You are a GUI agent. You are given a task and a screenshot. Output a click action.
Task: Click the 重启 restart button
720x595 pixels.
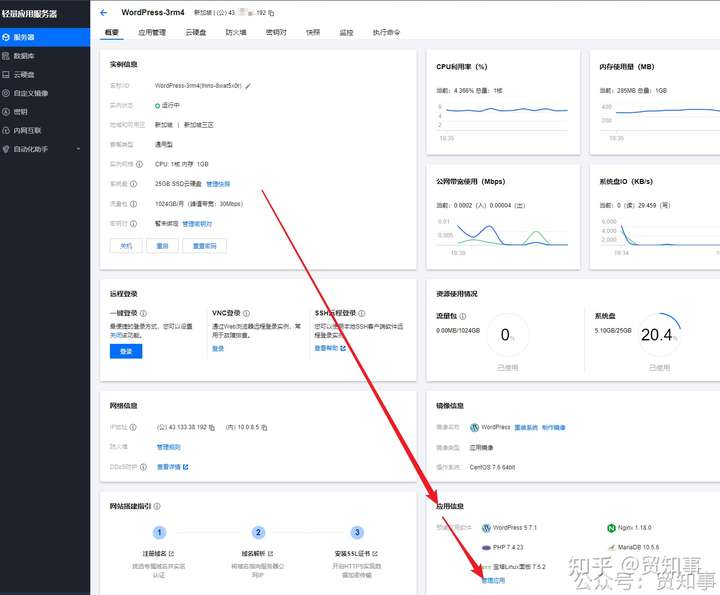pos(162,246)
